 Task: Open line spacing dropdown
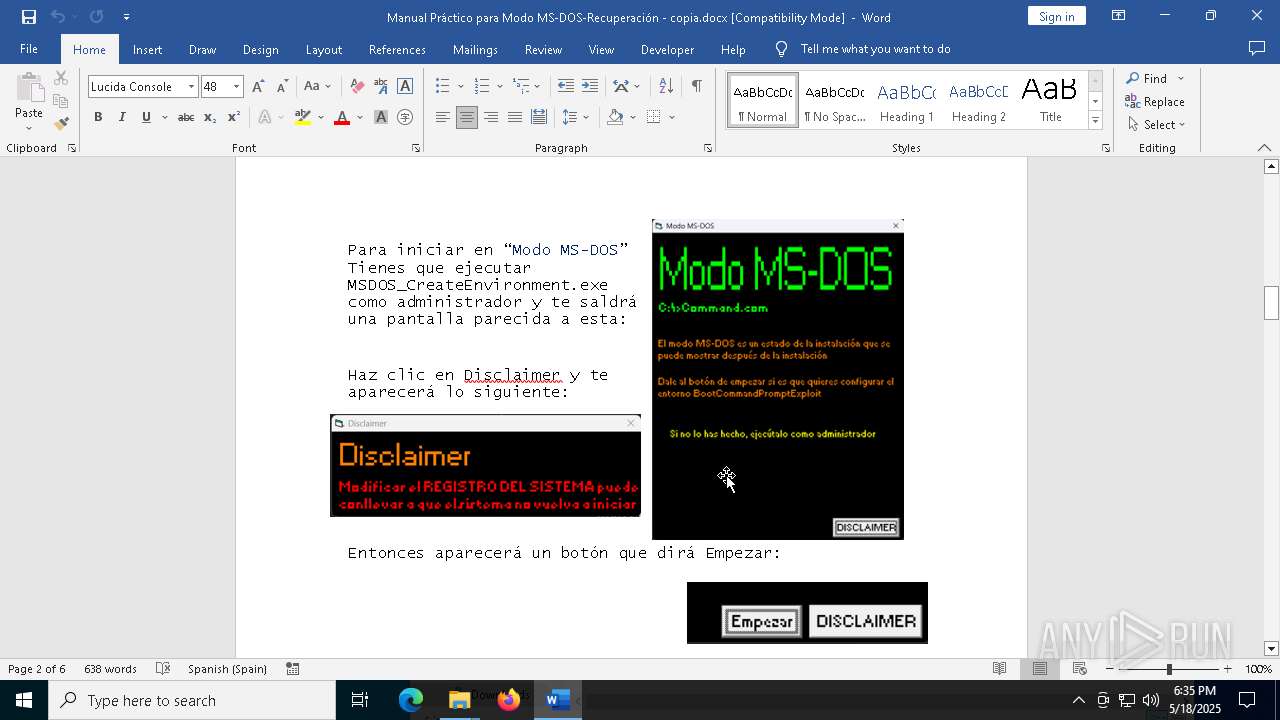coord(576,117)
